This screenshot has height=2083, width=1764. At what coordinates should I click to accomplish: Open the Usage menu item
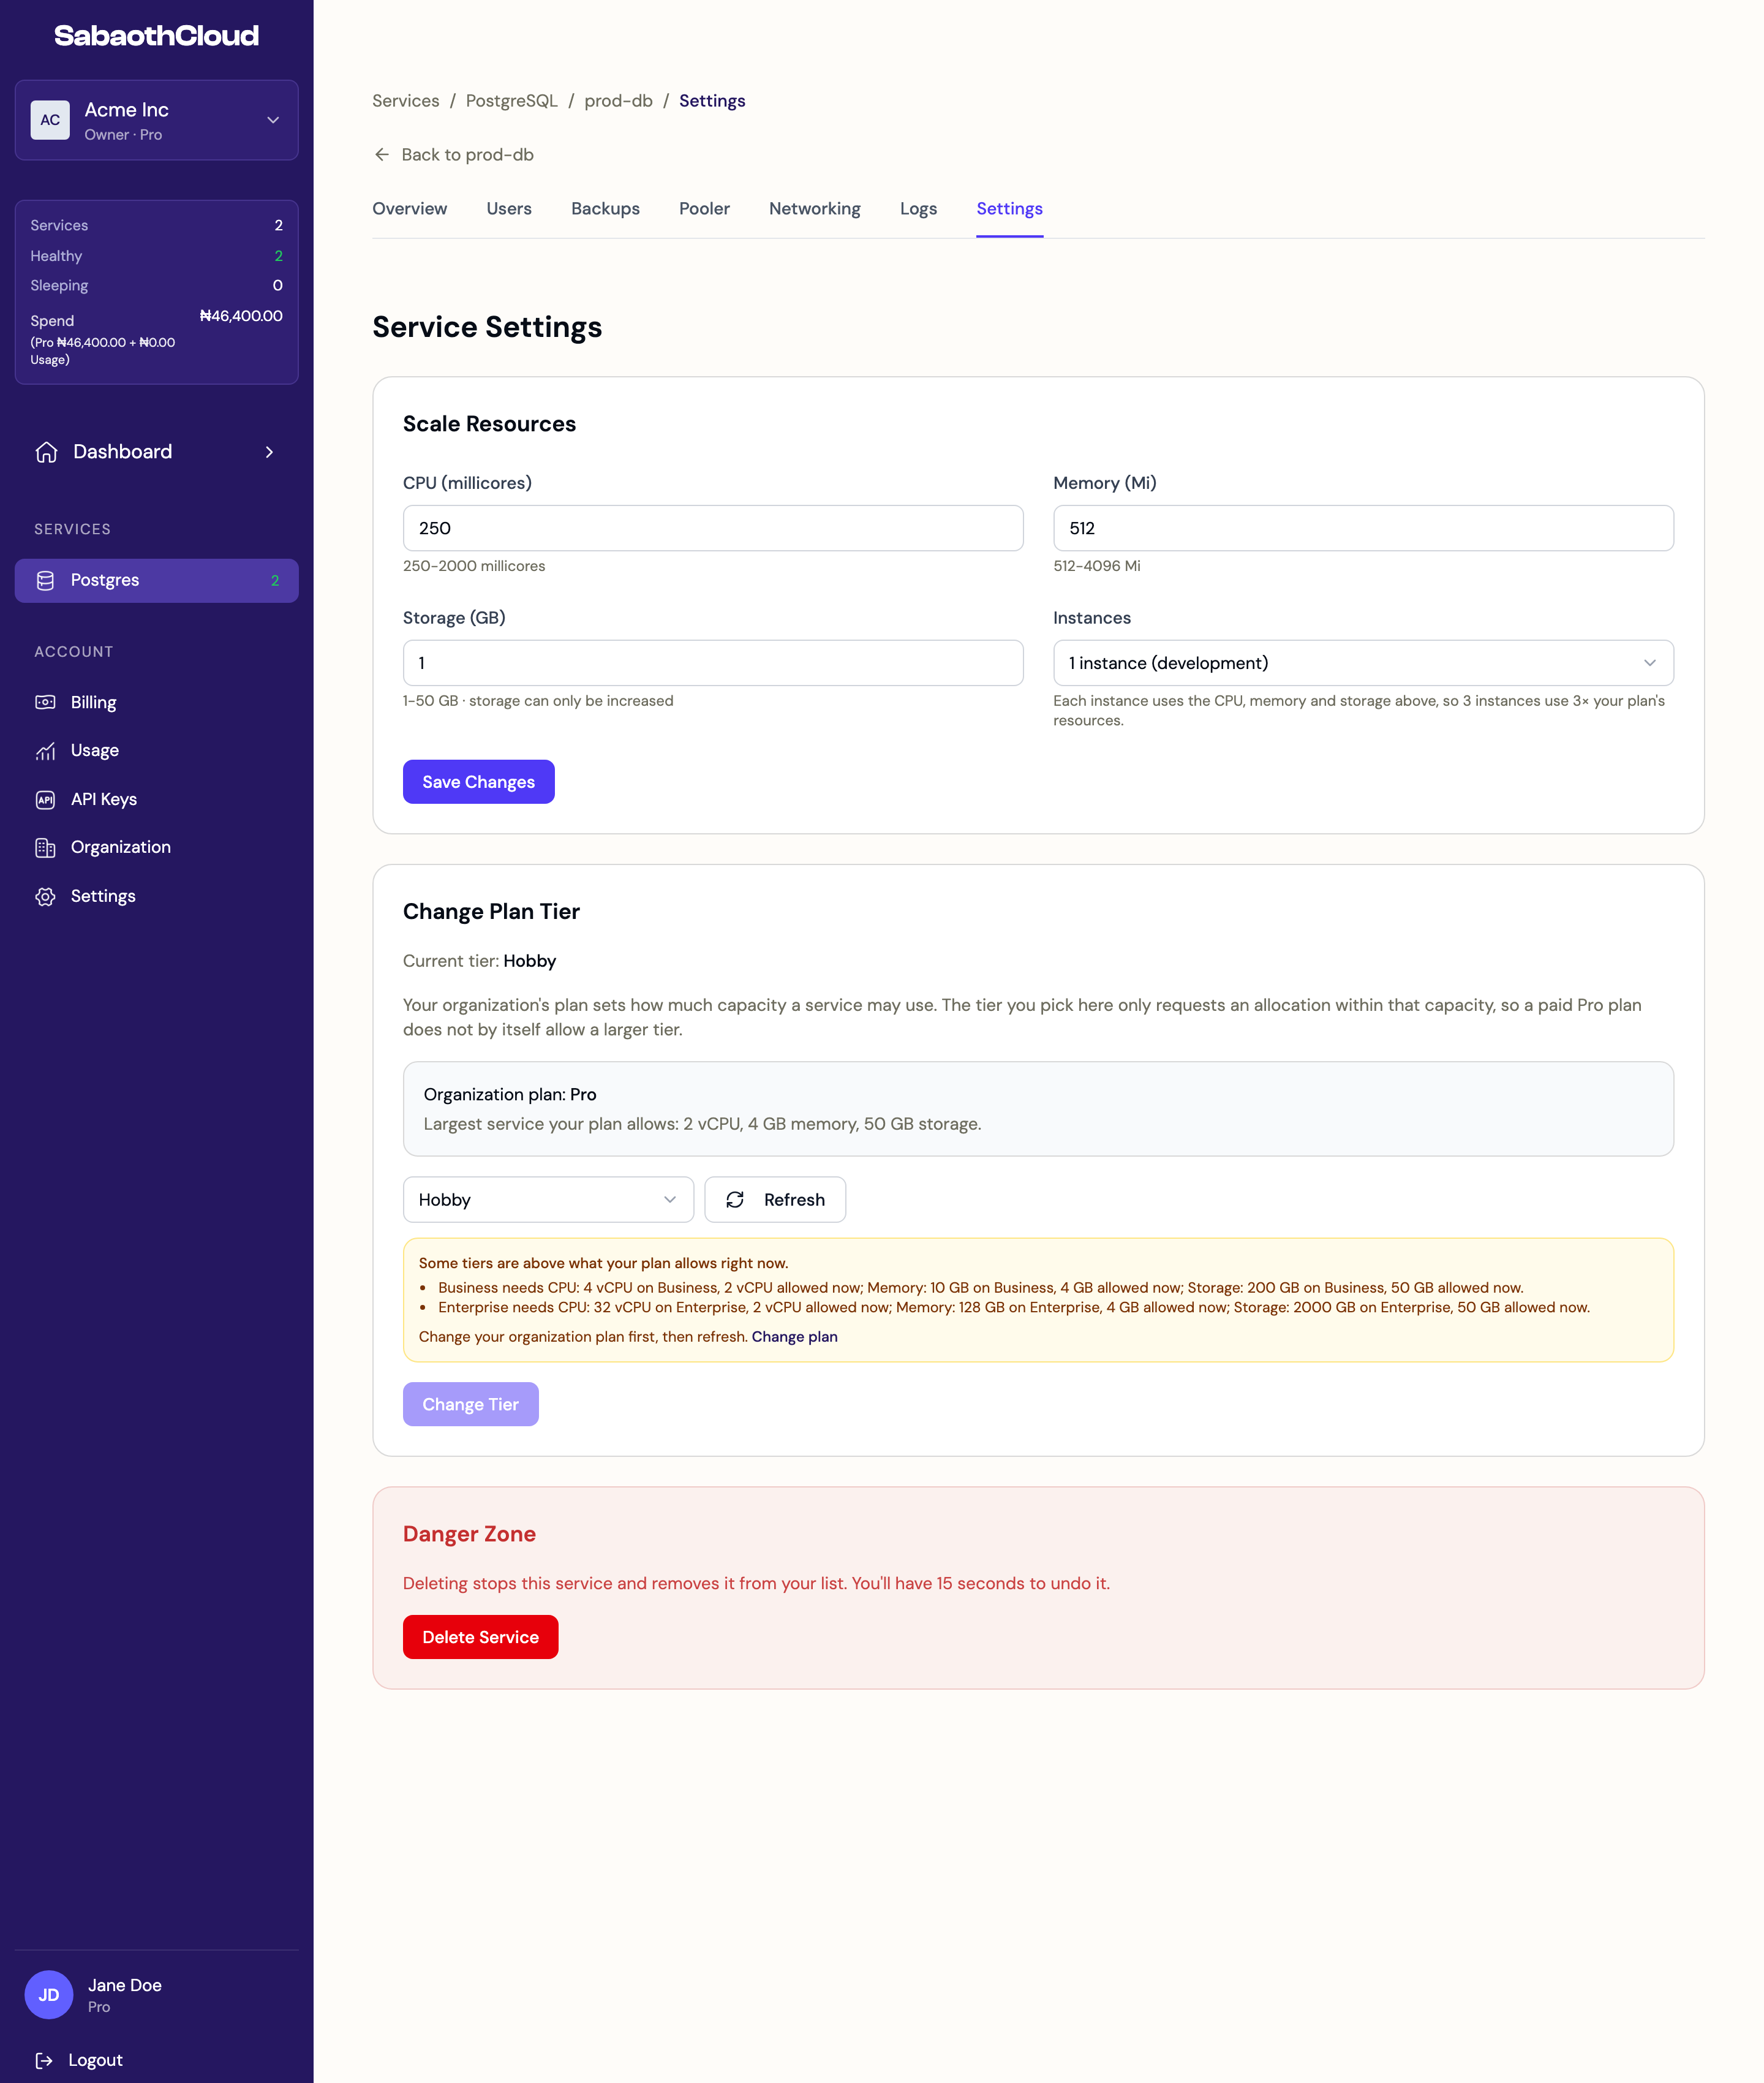click(157, 751)
